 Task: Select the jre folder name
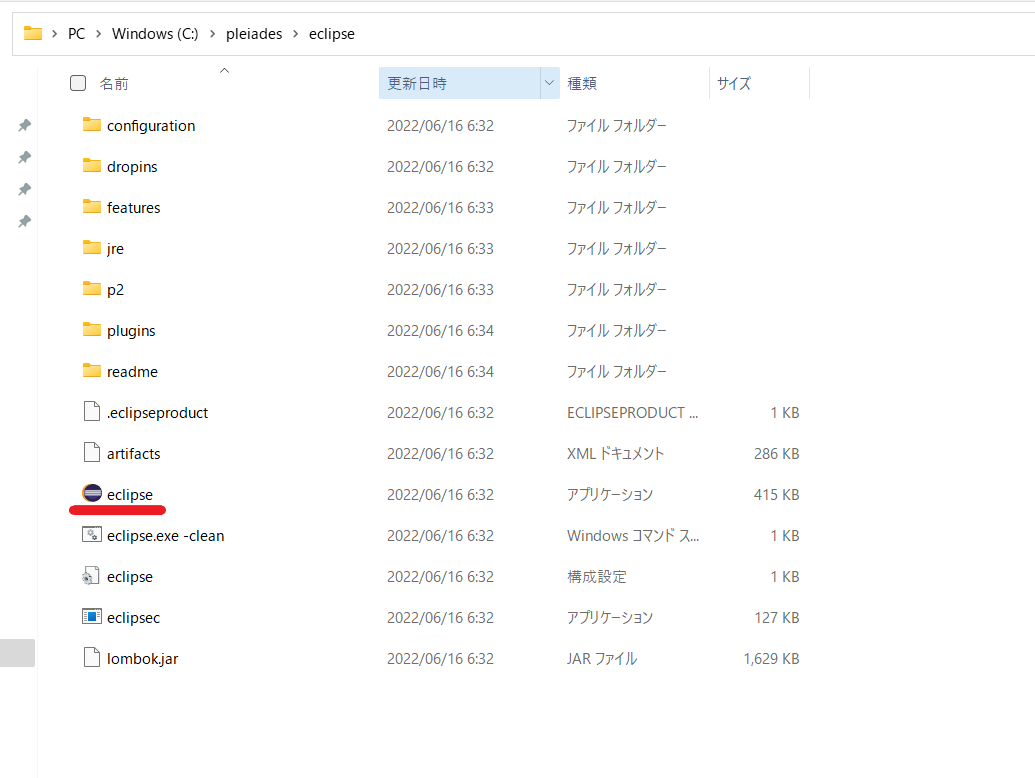pyautogui.click(x=116, y=249)
